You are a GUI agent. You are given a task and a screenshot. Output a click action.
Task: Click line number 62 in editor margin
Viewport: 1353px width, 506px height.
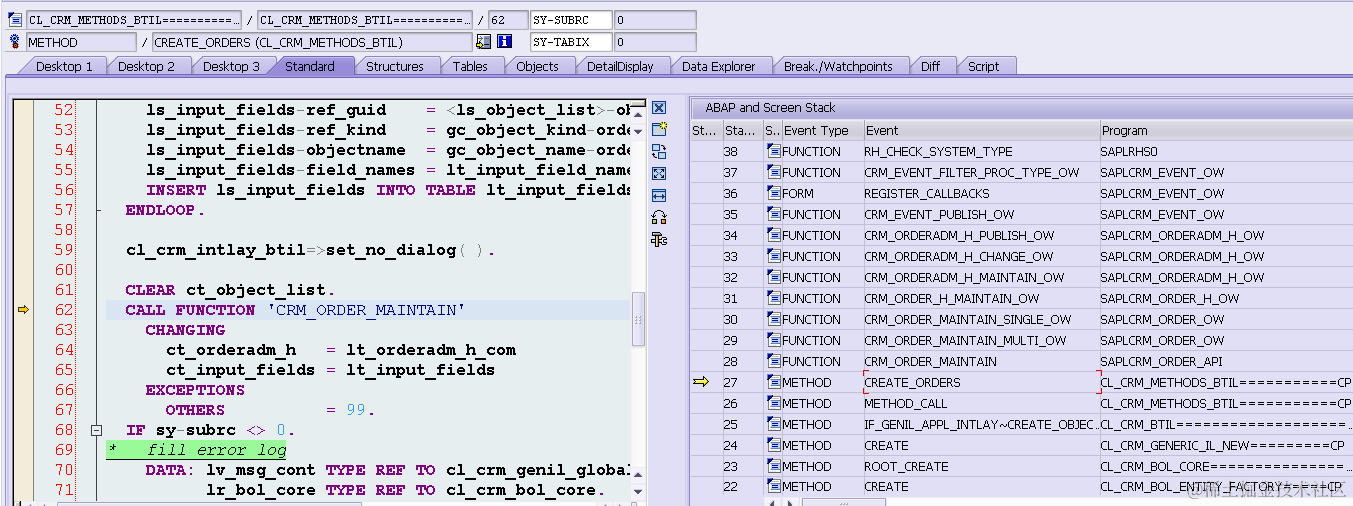pyautogui.click(x=63, y=310)
